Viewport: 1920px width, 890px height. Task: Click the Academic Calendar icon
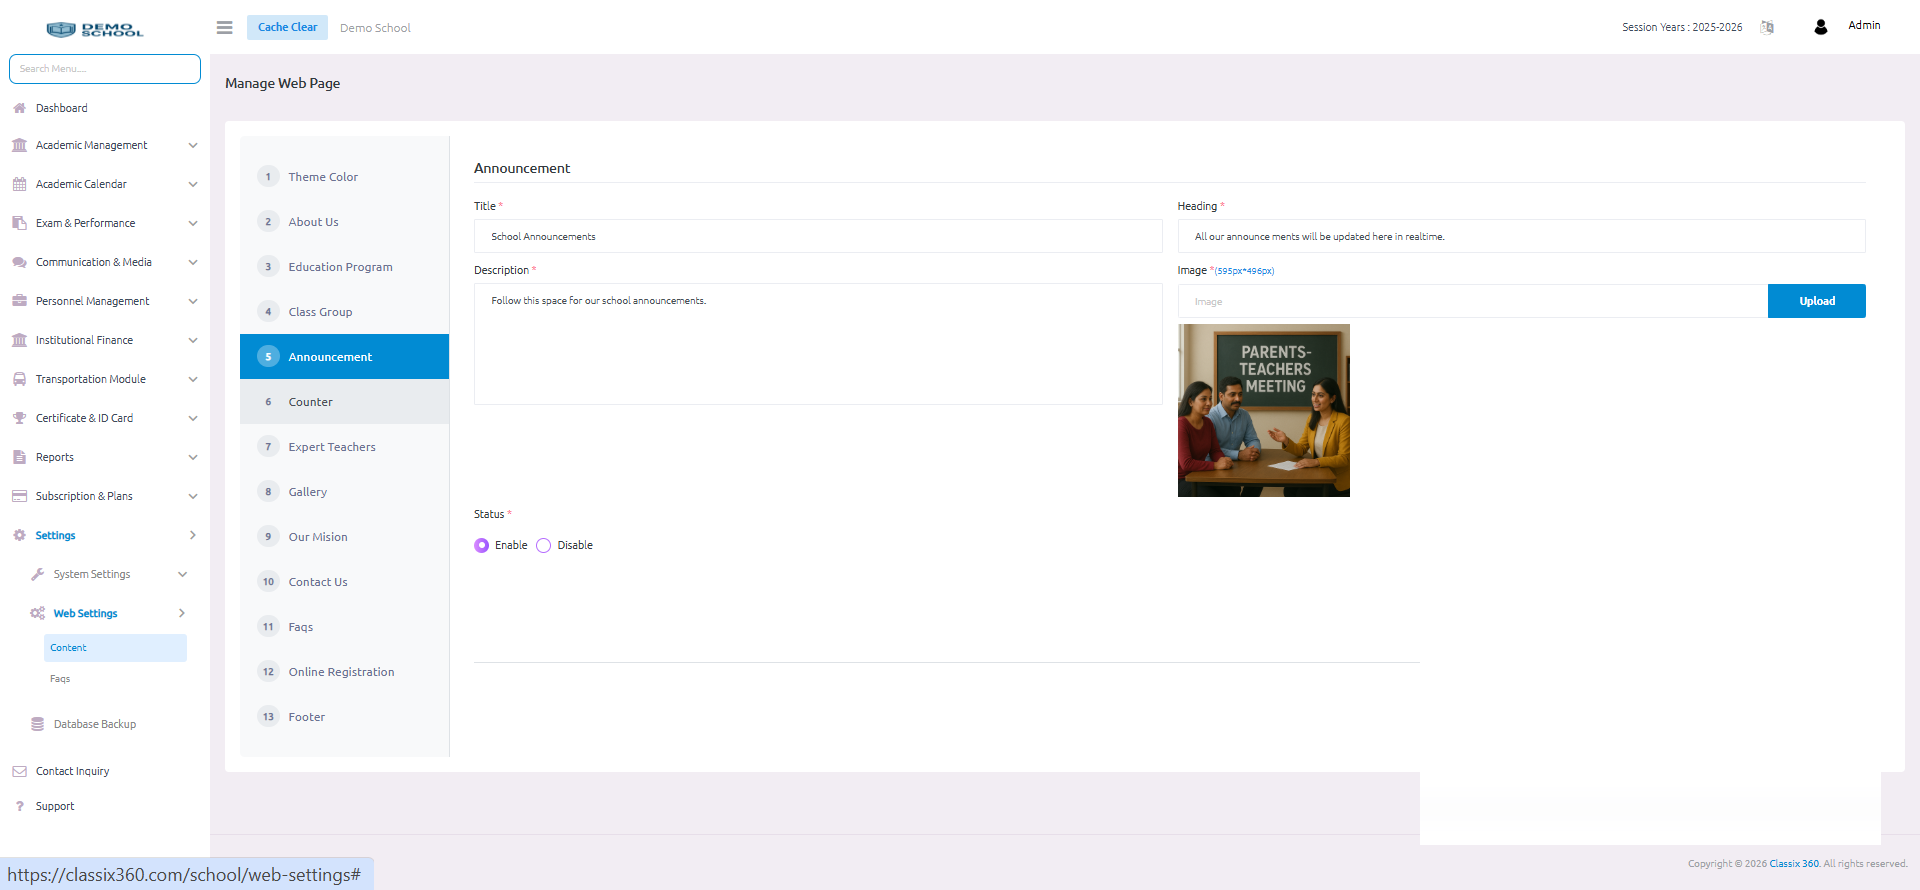[19, 184]
